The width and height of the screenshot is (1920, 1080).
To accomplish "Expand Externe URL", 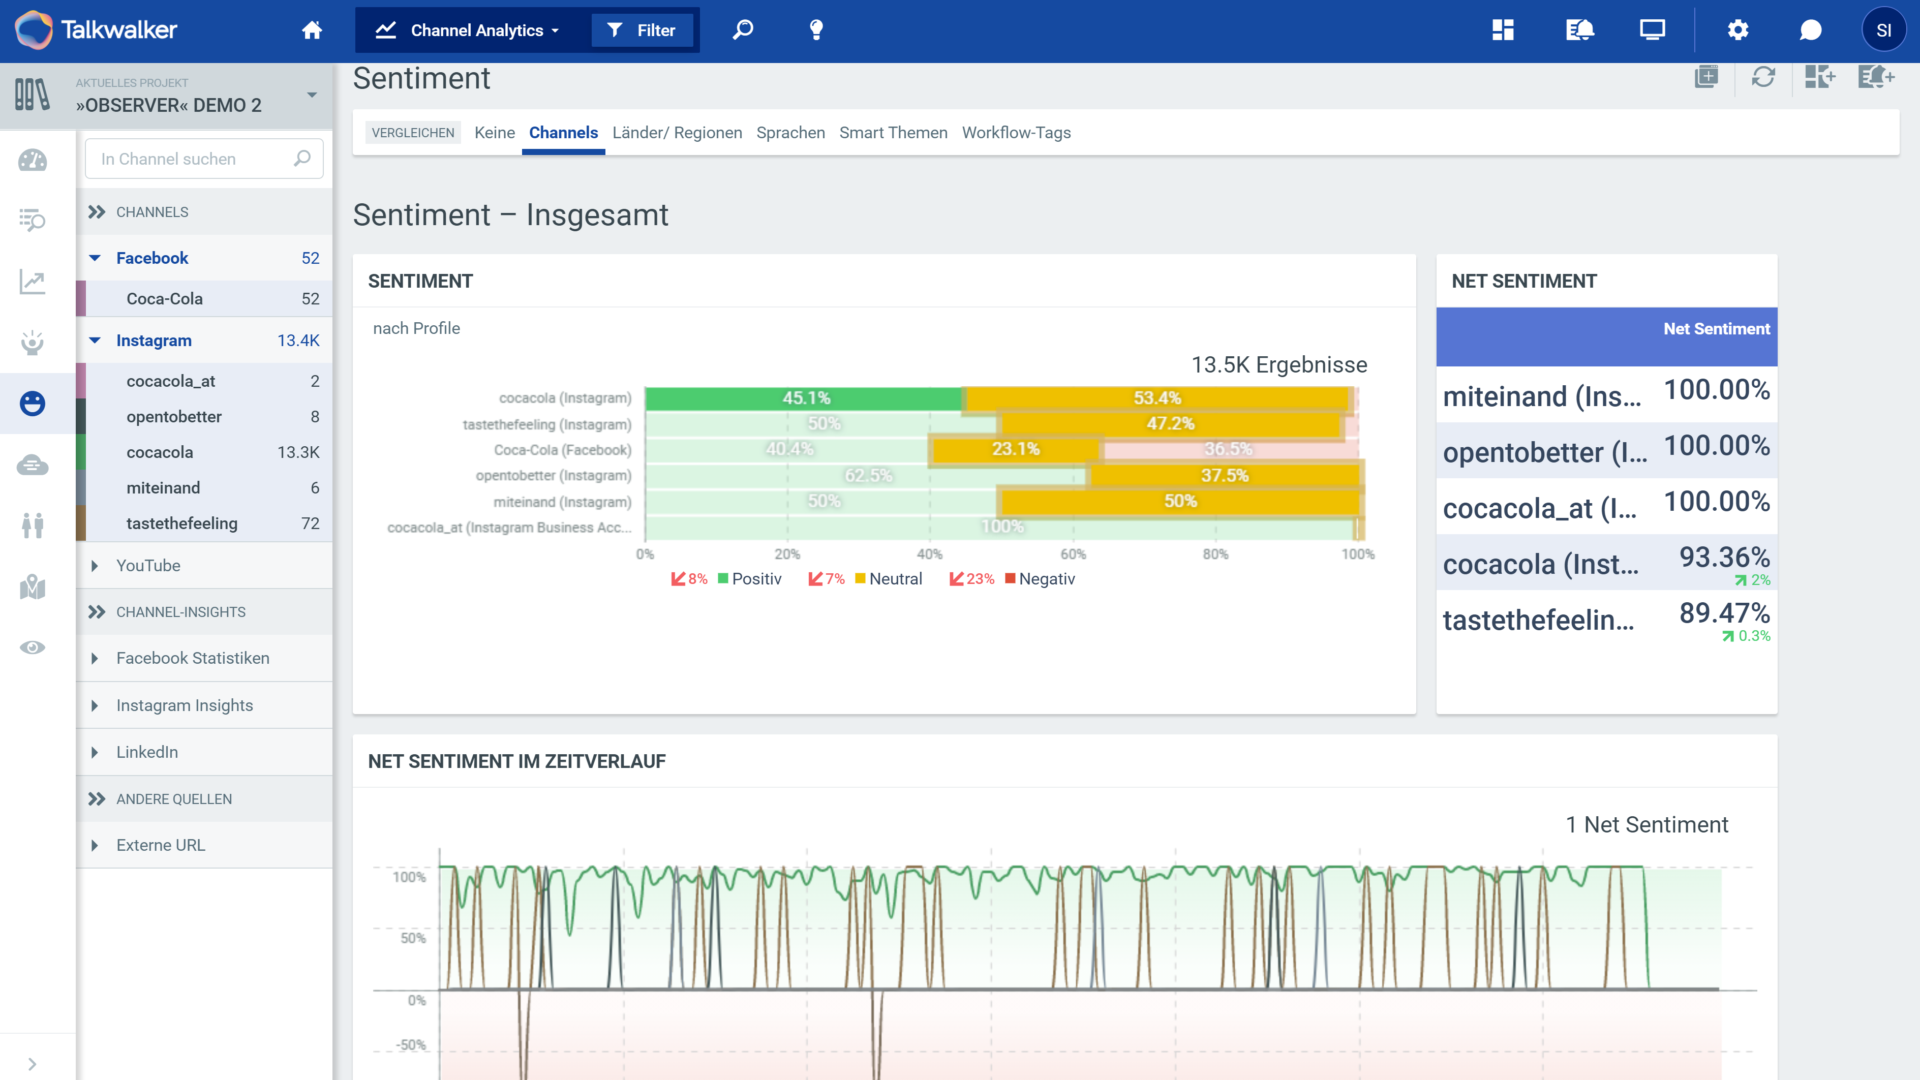I will [95, 845].
